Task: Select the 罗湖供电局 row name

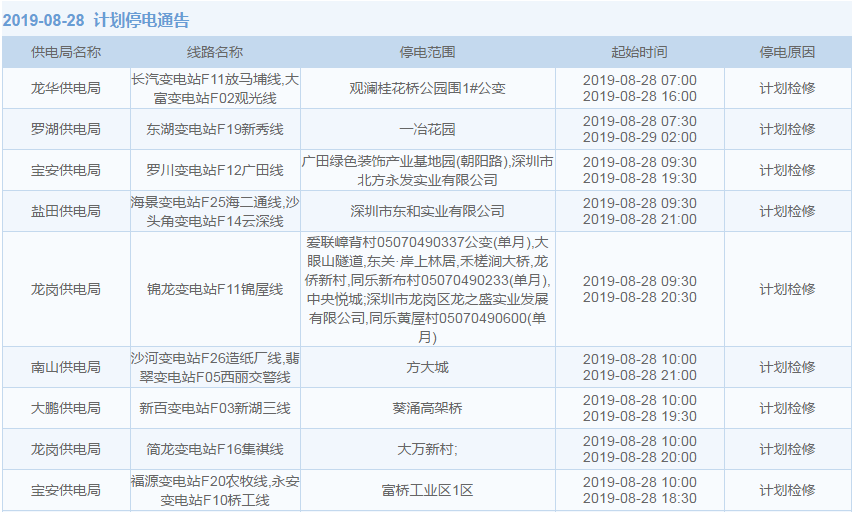Action: tap(66, 129)
